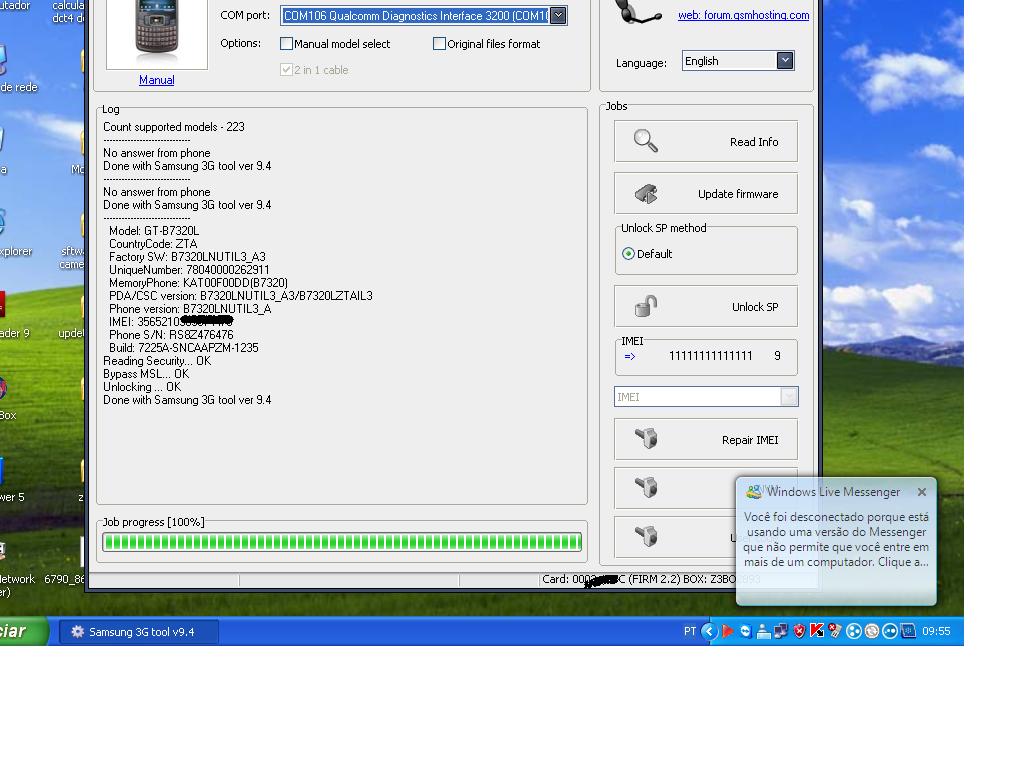Click the Windows Live Messenger notification icon

tap(754, 492)
